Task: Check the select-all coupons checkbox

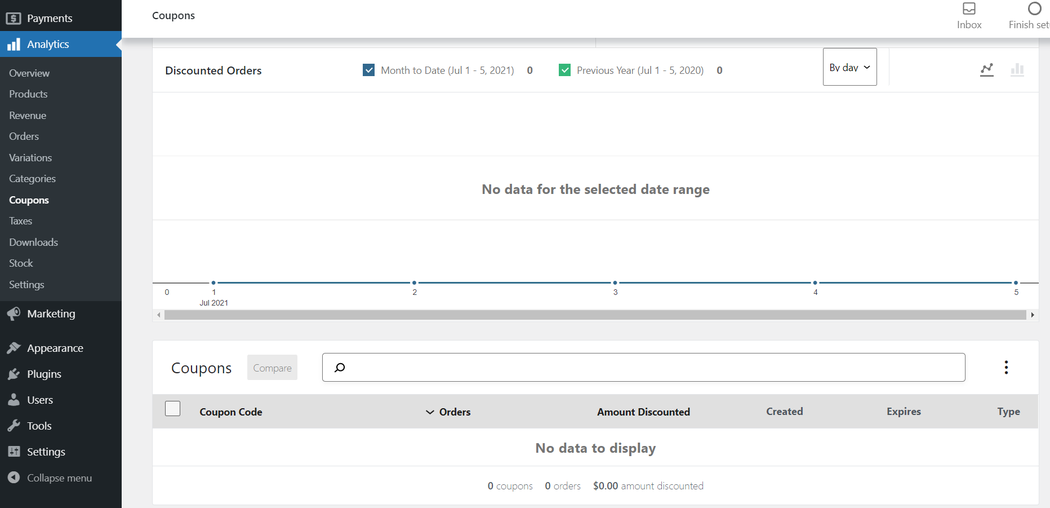Action: click(x=173, y=409)
